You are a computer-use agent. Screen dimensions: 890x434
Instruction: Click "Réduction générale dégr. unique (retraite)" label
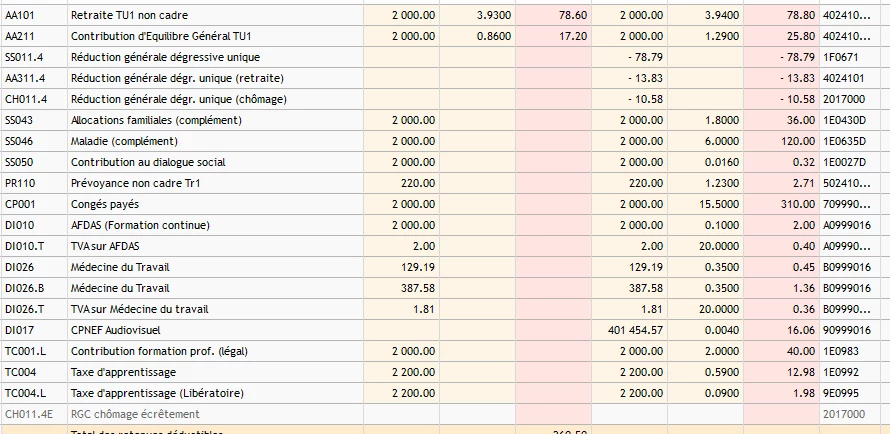(176, 78)
